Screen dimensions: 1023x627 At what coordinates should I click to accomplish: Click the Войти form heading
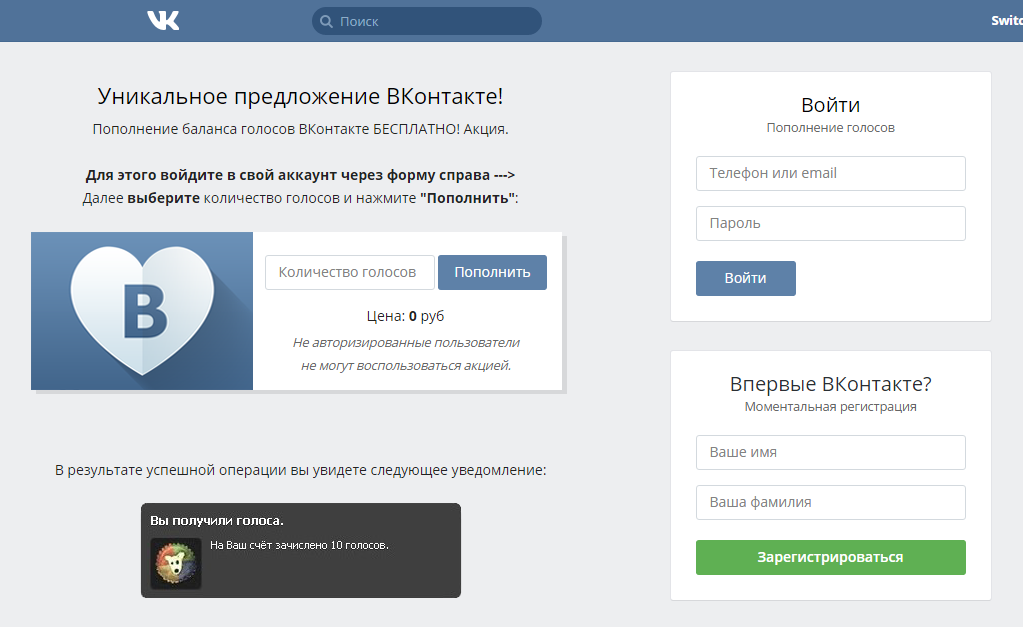[831, 105]
